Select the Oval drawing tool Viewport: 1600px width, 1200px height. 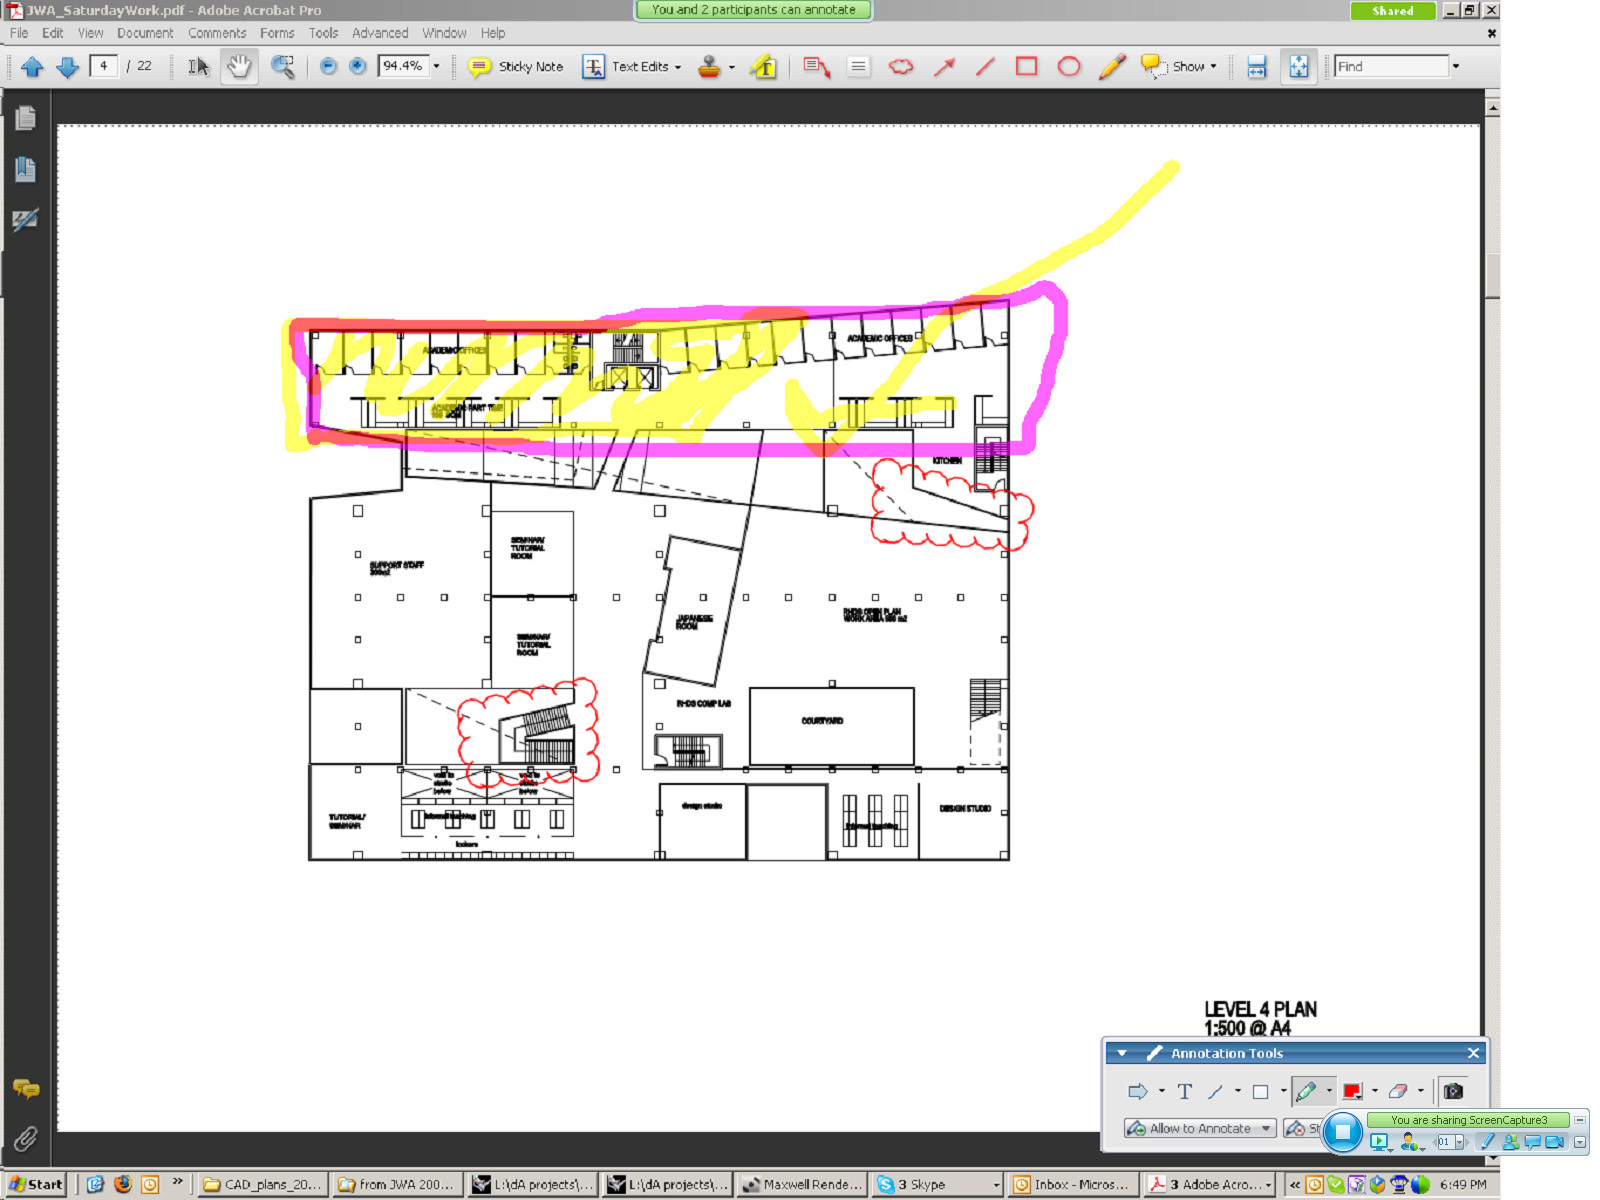click(1069, 67)
